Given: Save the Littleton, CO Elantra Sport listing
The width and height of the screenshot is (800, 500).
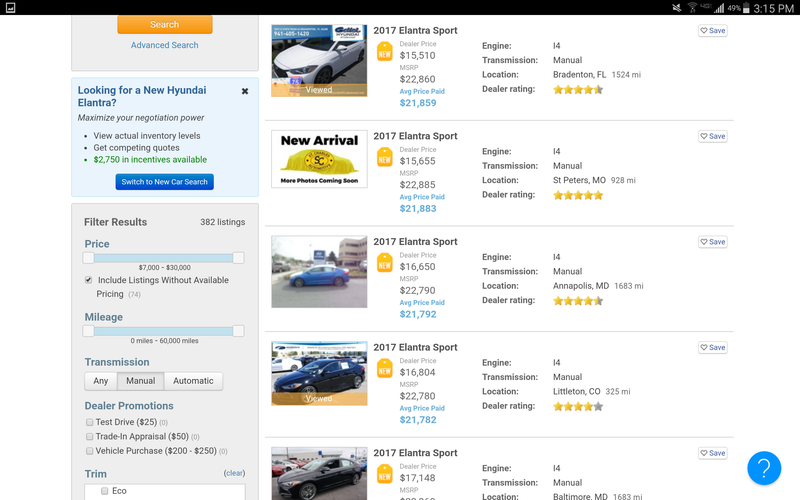Looking at the screenshot, I should click(713, 347).
